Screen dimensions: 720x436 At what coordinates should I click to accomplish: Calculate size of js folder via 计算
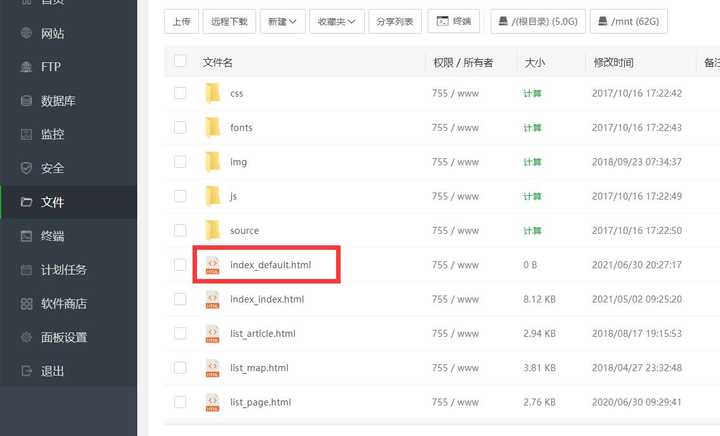533,196
